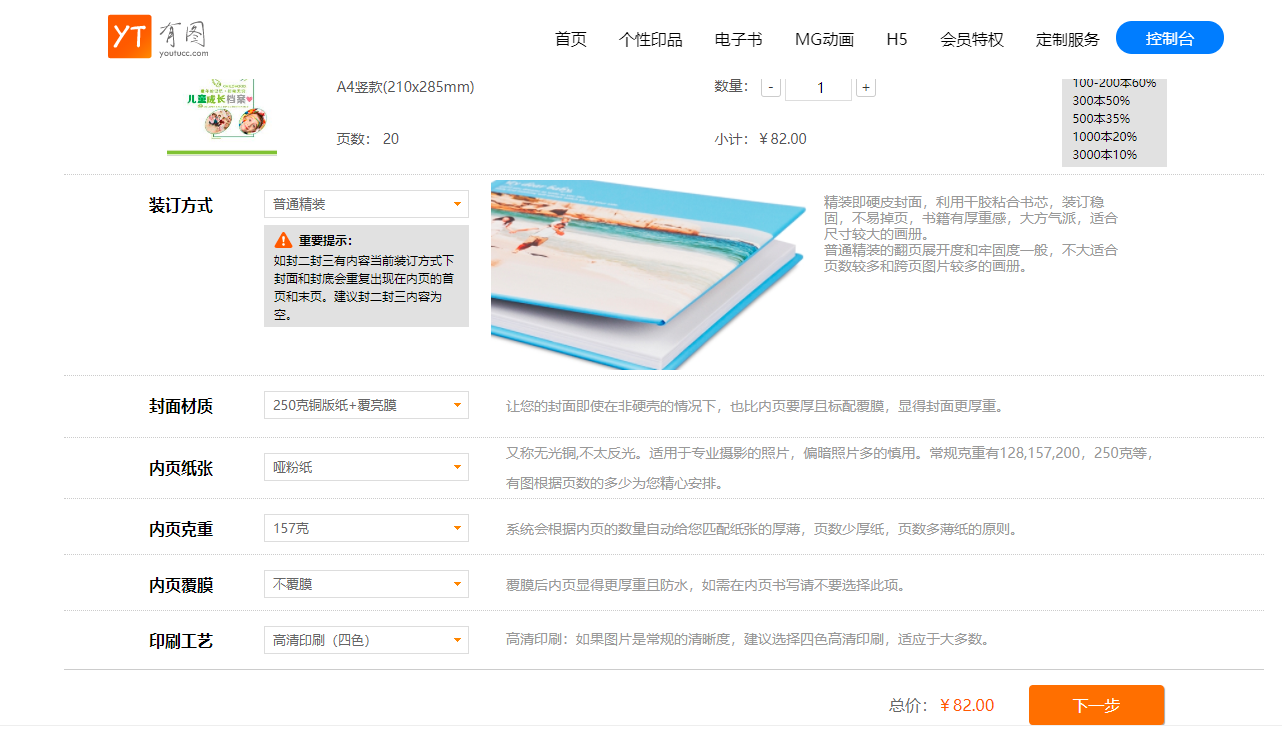Expand the 印刷工艺 dropdown

pos(366,640)
